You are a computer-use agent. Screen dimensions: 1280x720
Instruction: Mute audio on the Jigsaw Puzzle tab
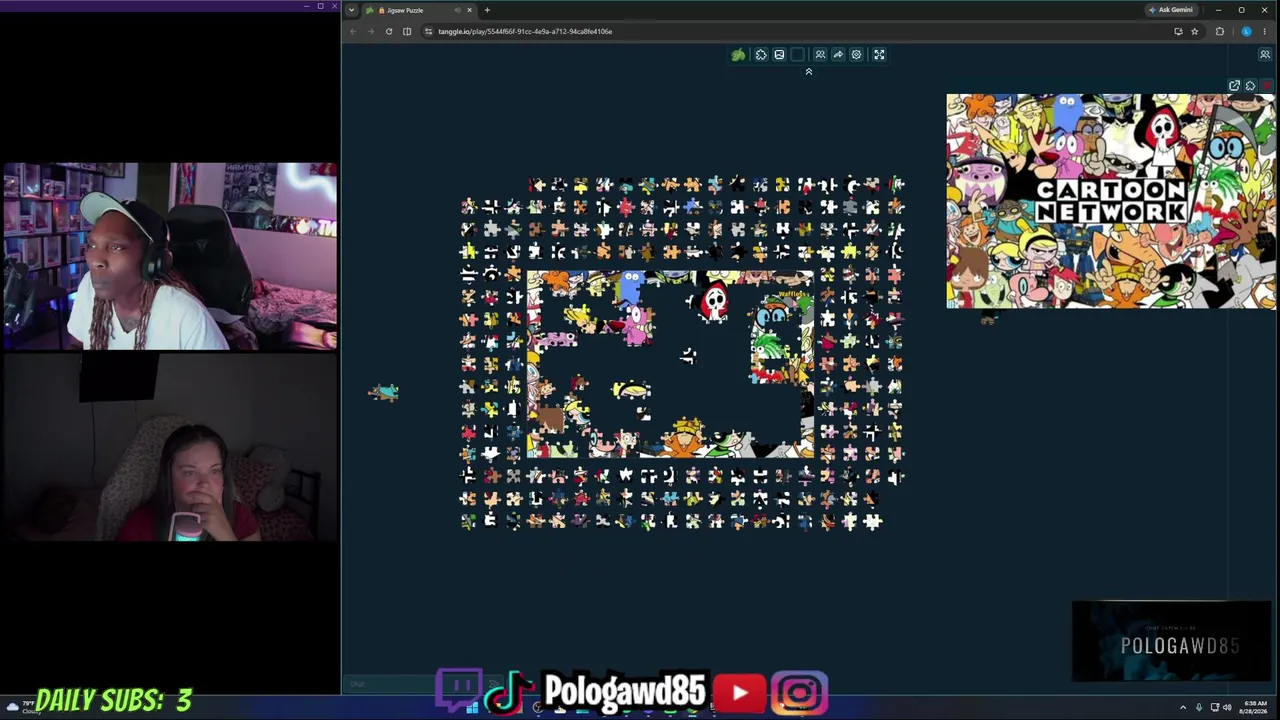457,10
